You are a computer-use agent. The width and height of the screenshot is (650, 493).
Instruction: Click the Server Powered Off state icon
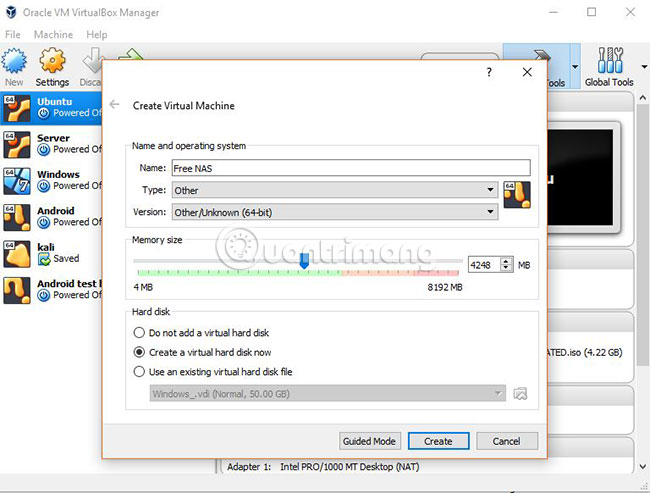(43, 150)
